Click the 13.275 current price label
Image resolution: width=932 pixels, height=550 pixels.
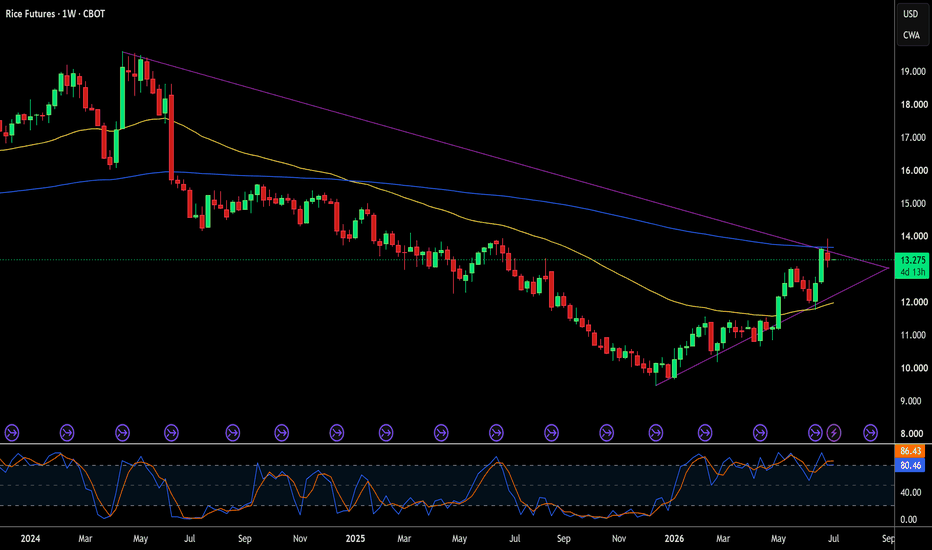(x=913, y=260)
